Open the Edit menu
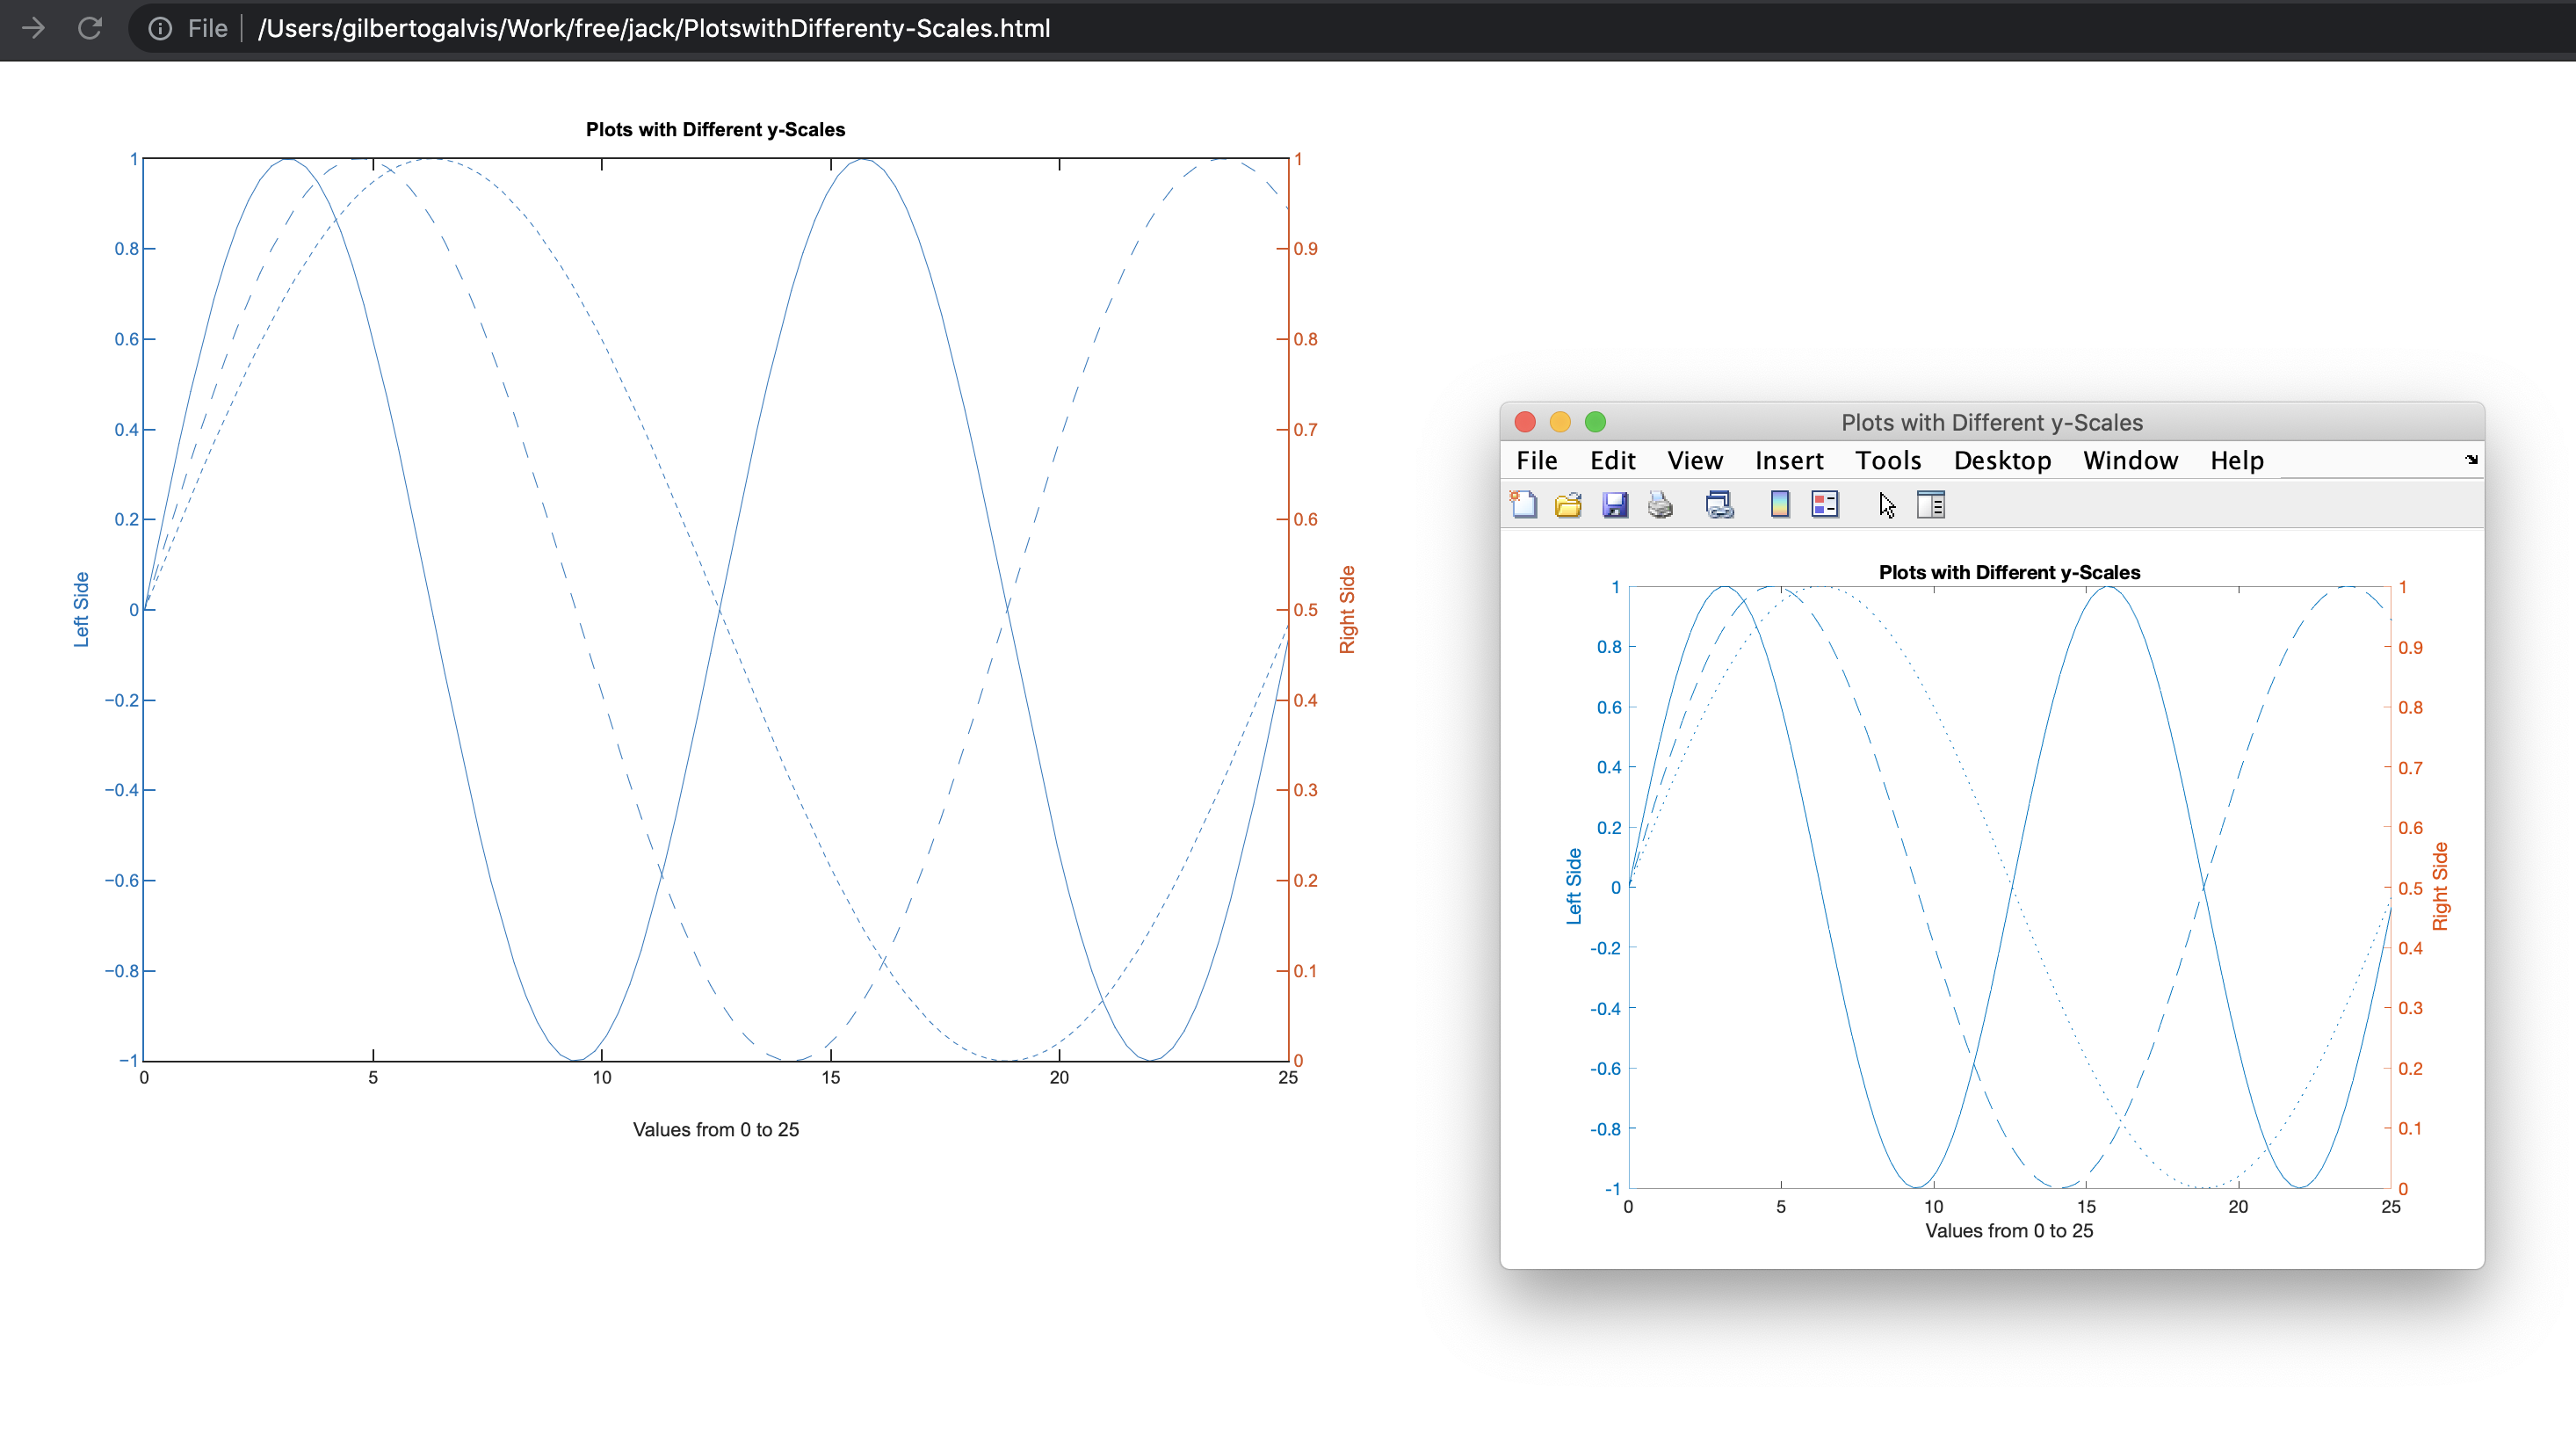 1612,460
